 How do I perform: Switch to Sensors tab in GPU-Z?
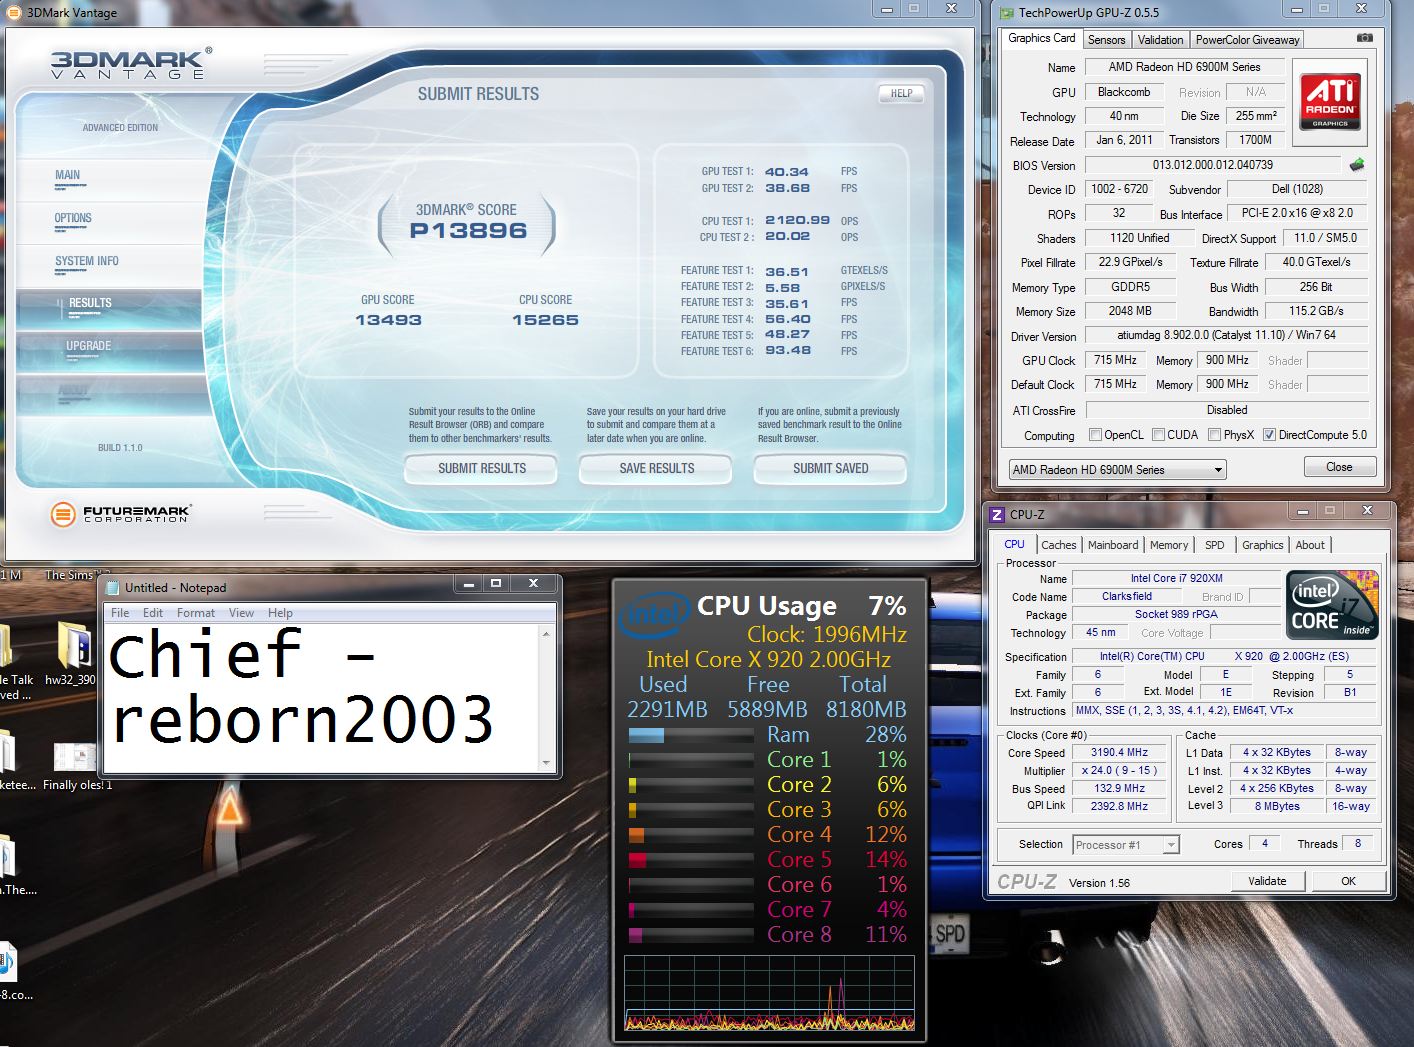coord(1106,40)
